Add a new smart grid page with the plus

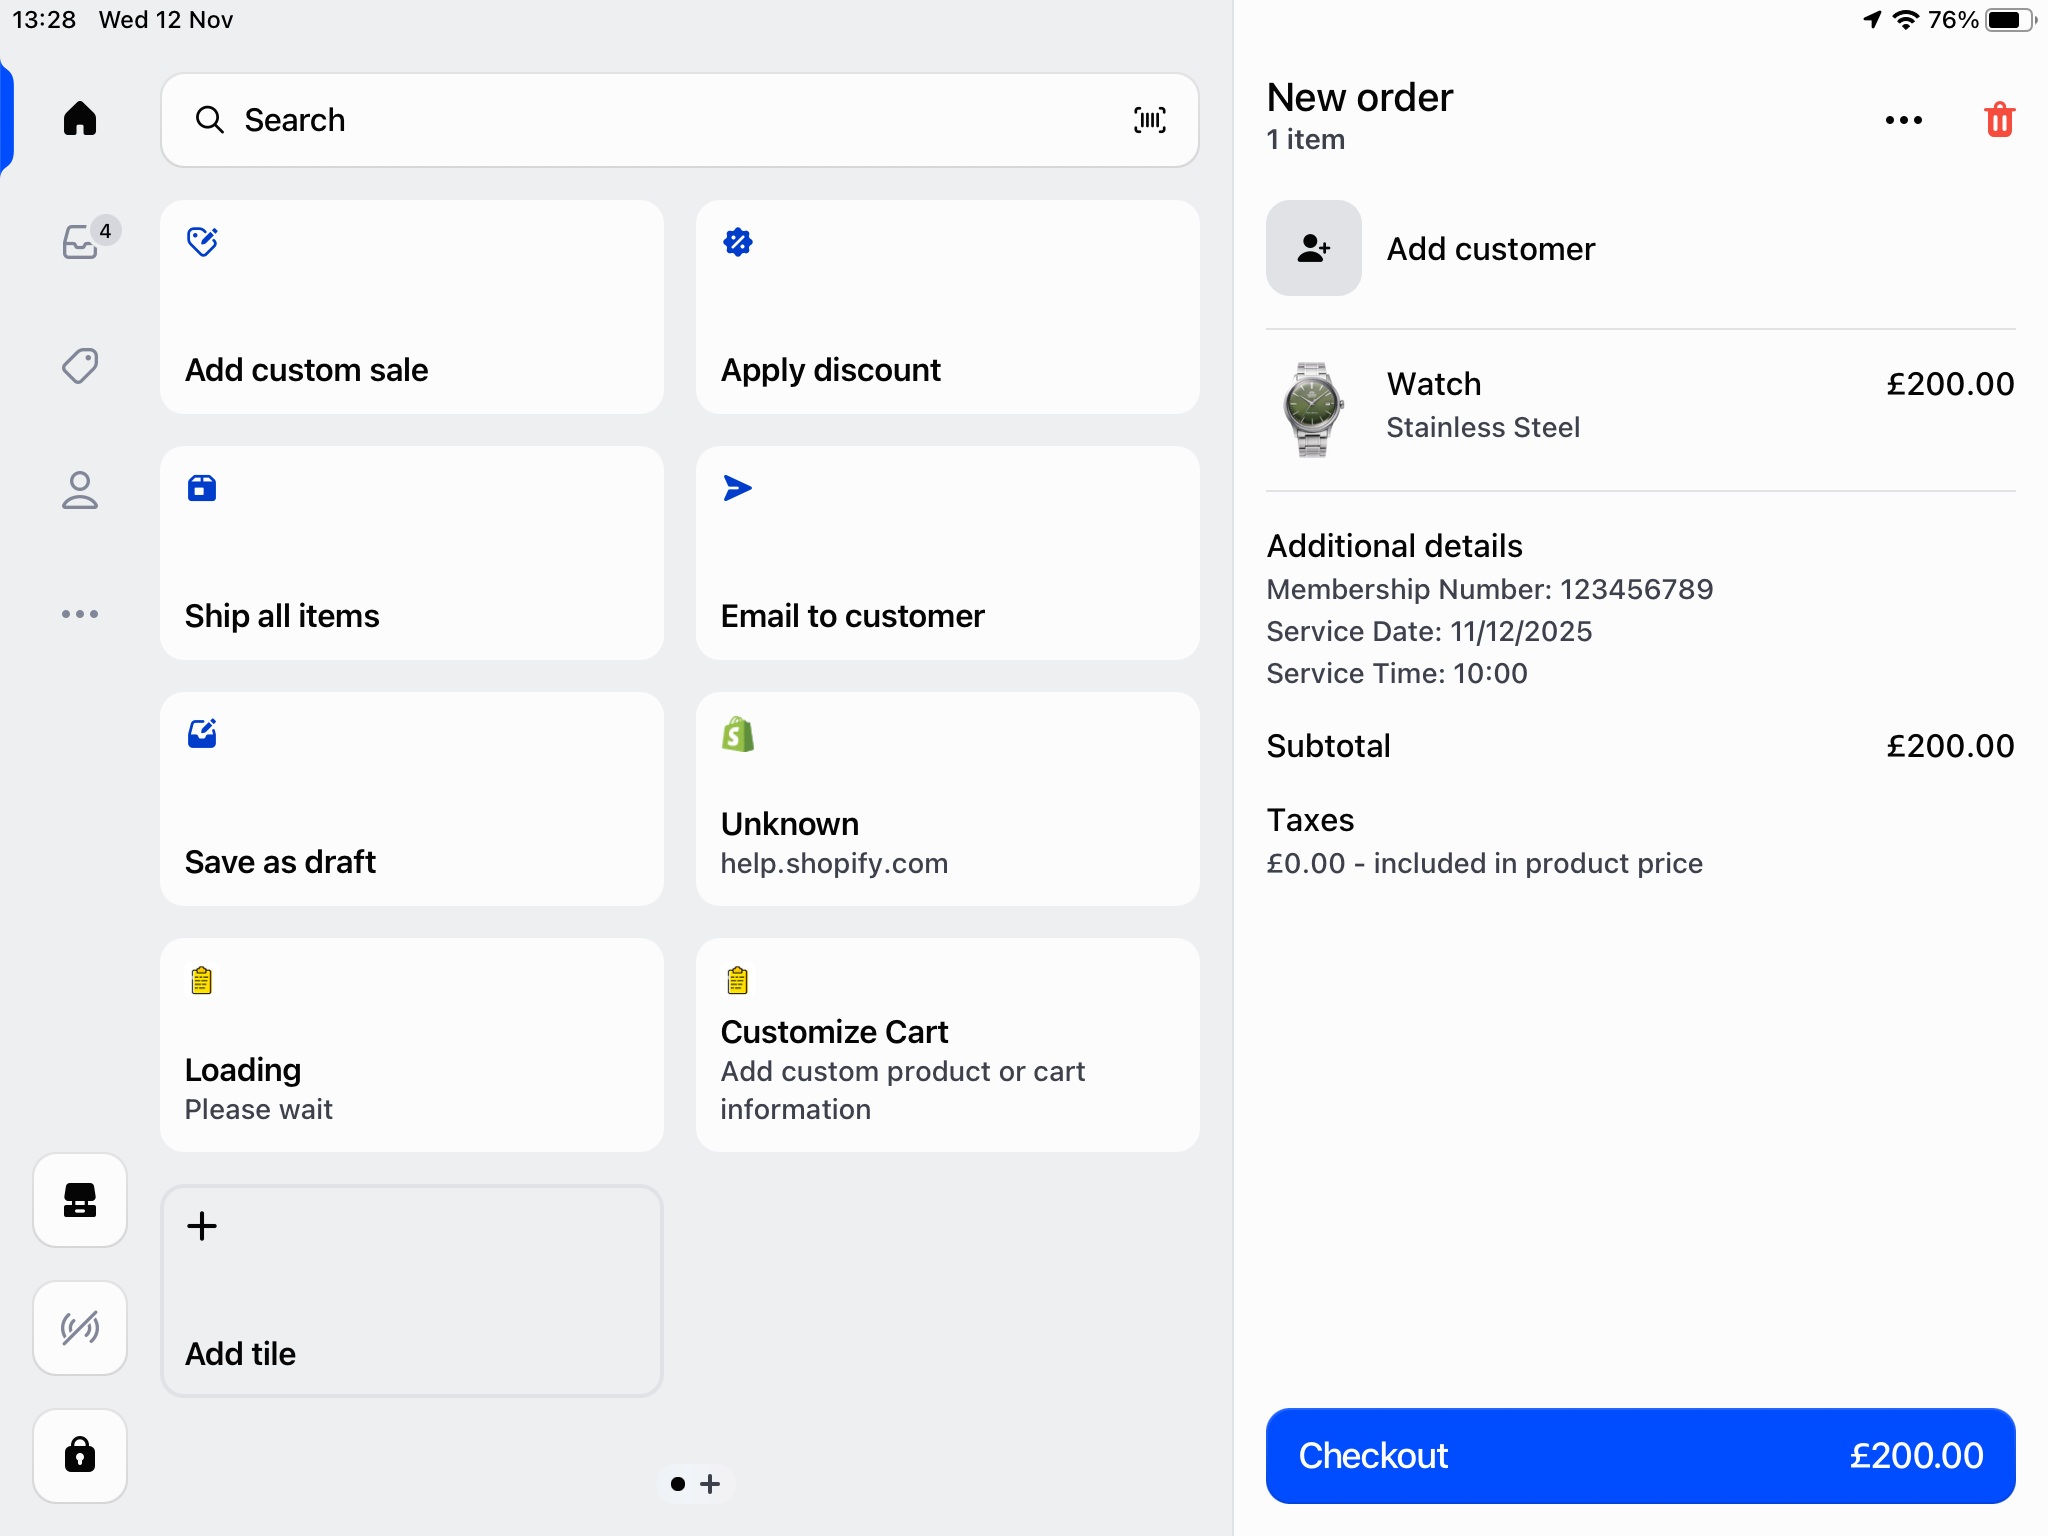coord(709,1484)
